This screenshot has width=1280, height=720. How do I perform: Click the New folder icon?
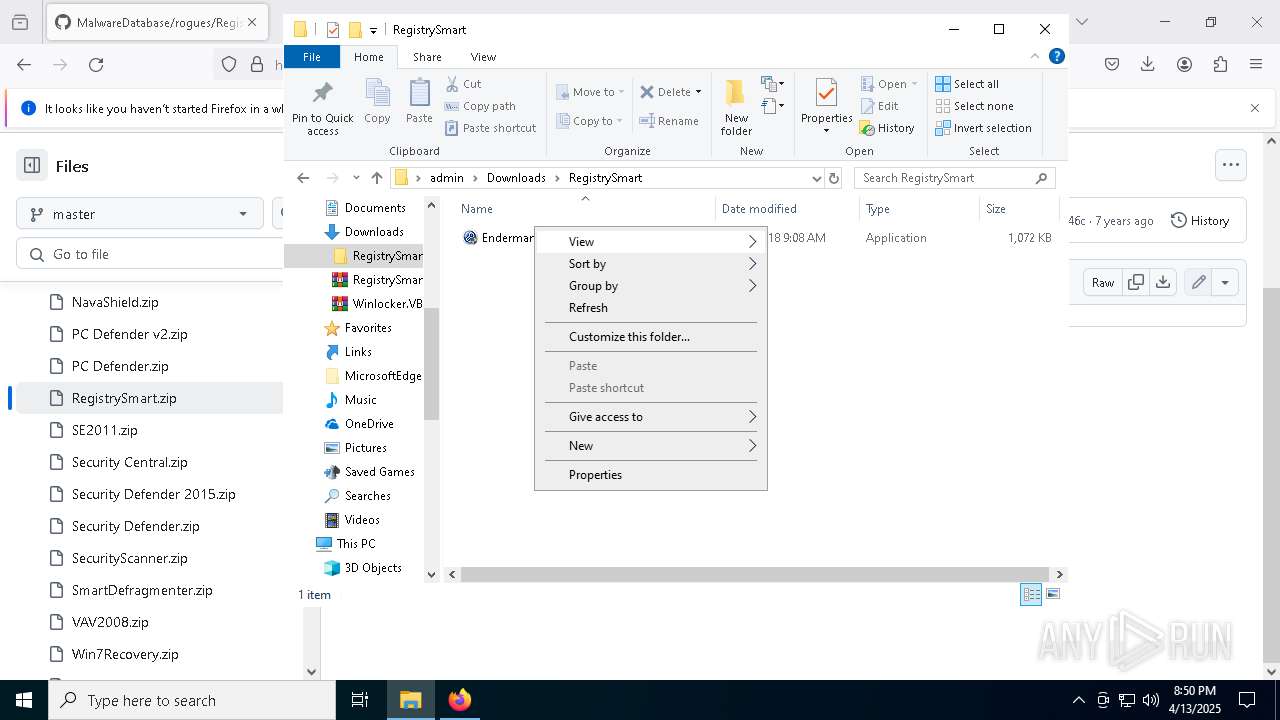click(735, 92)
